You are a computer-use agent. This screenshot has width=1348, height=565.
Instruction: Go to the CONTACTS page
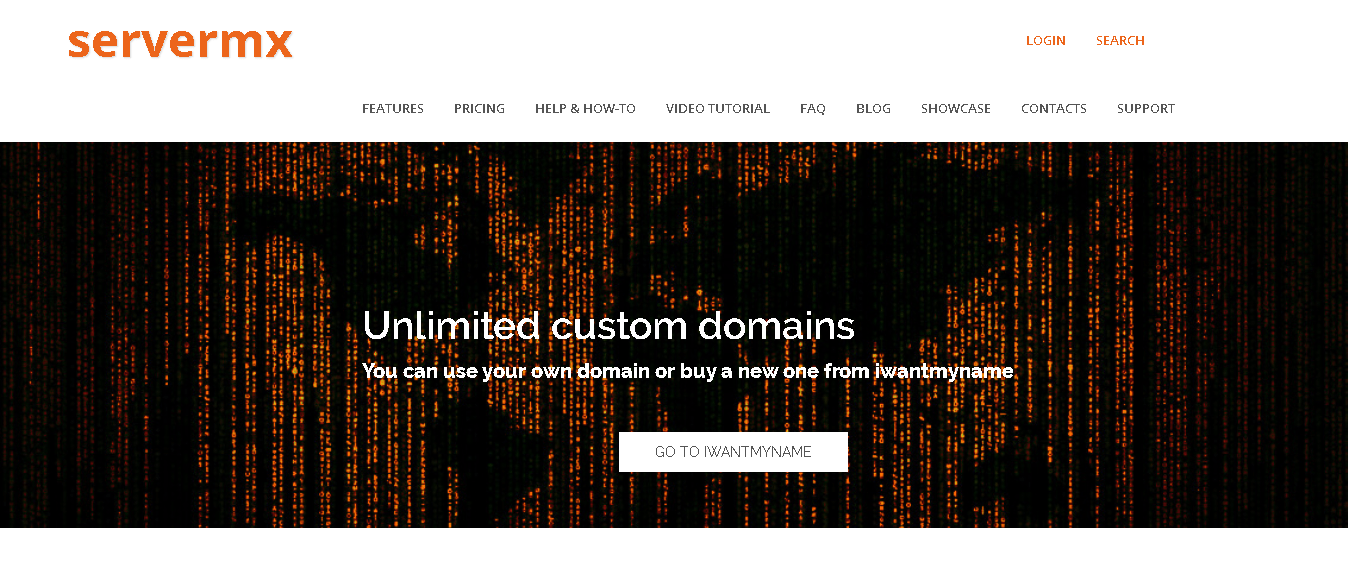point(1054,108)
